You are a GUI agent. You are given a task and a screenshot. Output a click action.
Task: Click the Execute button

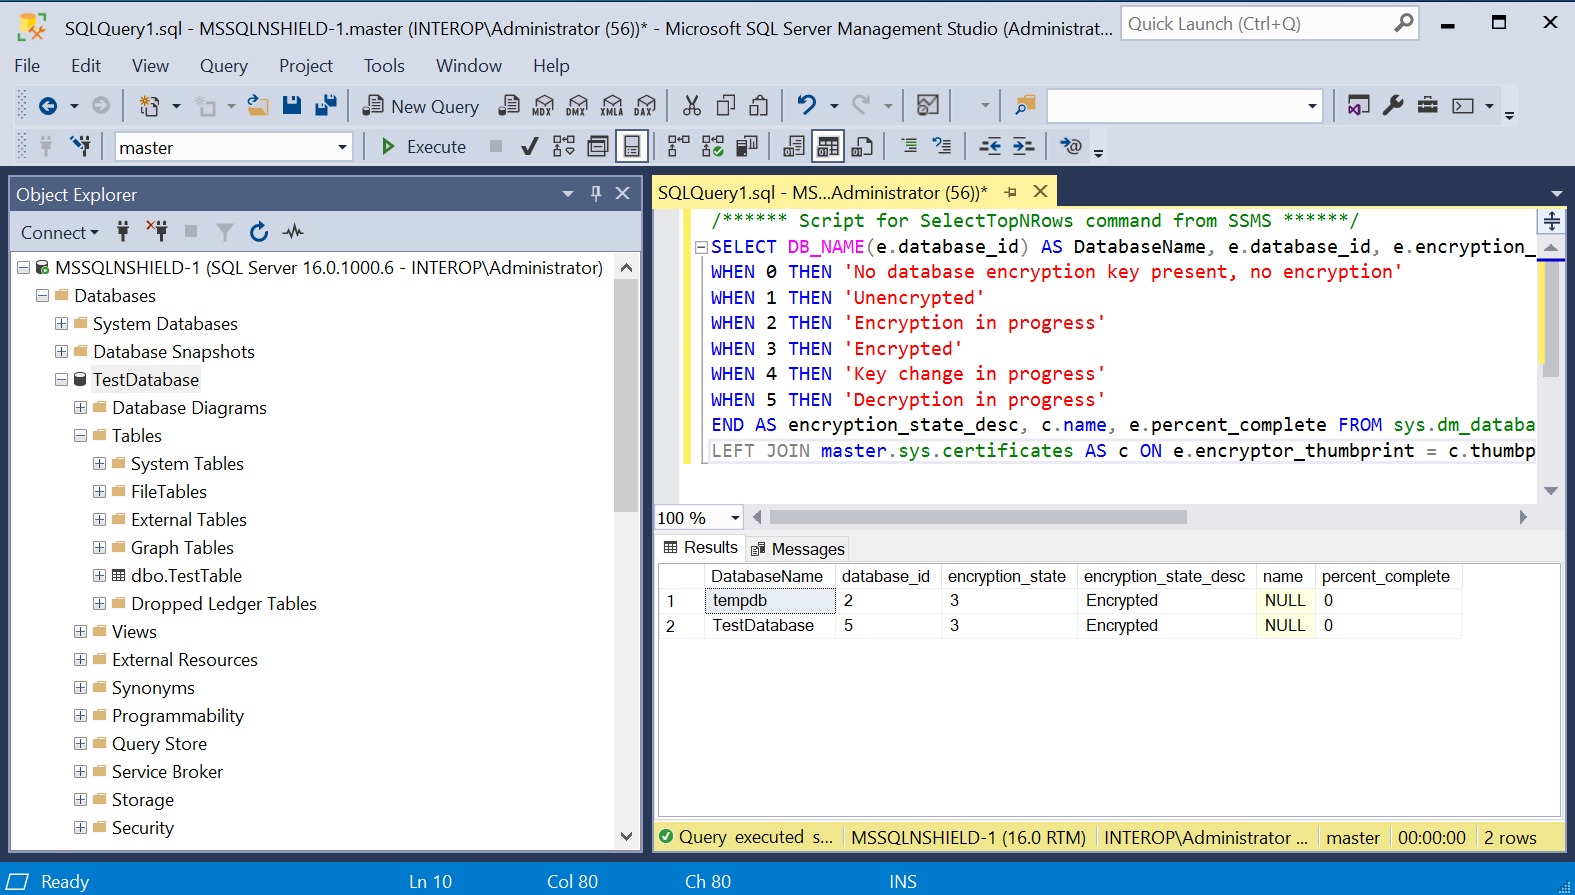coord(424,147)
